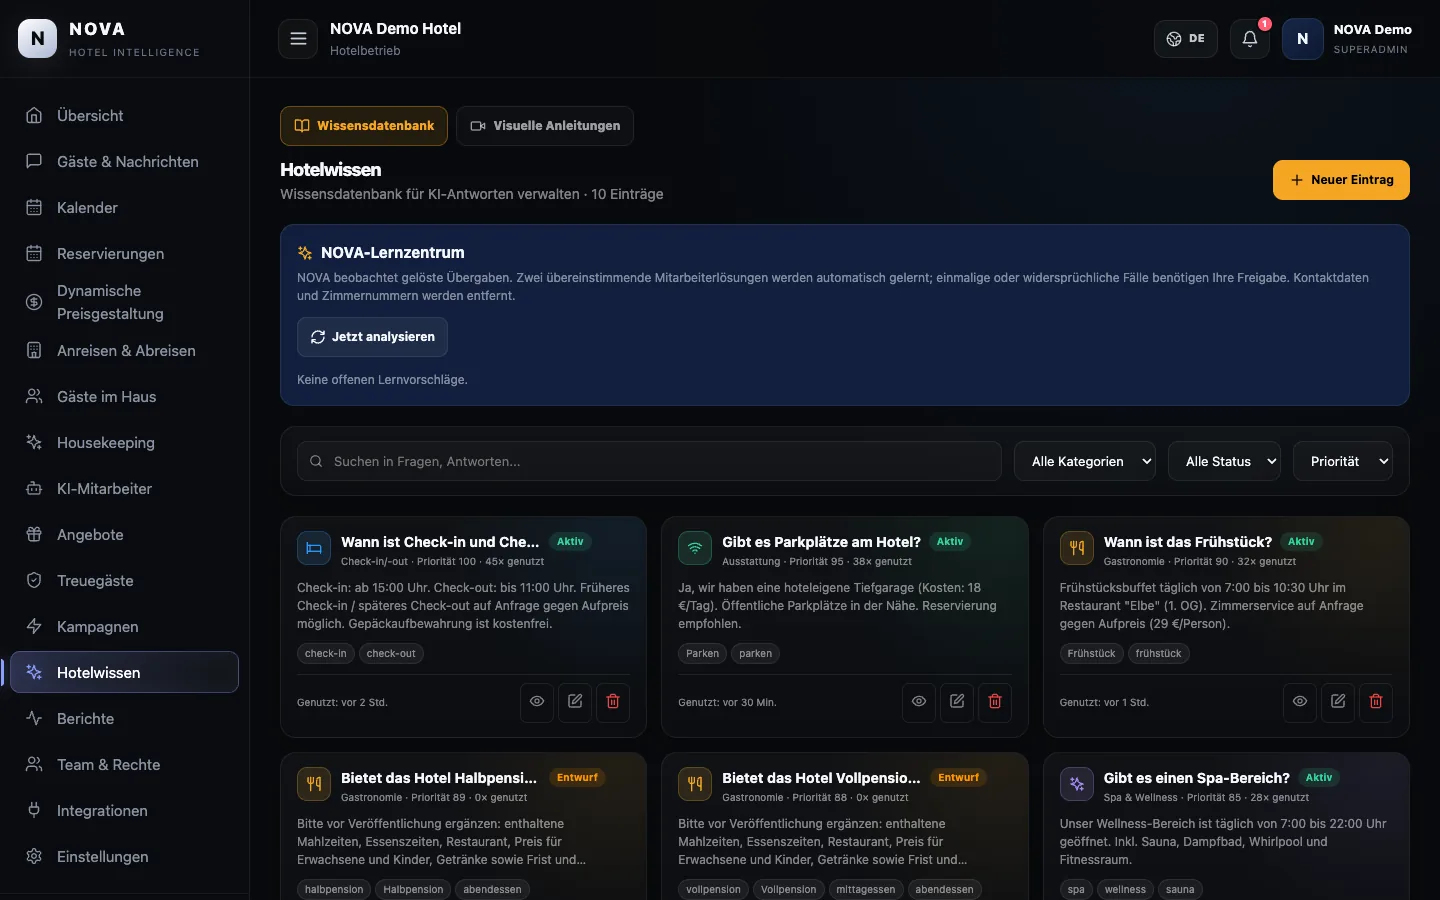The height and width of the screenshot is (900, 1440).
Task: View the Frühstück entry with eye icon
Action: [x=1300, y=702]
